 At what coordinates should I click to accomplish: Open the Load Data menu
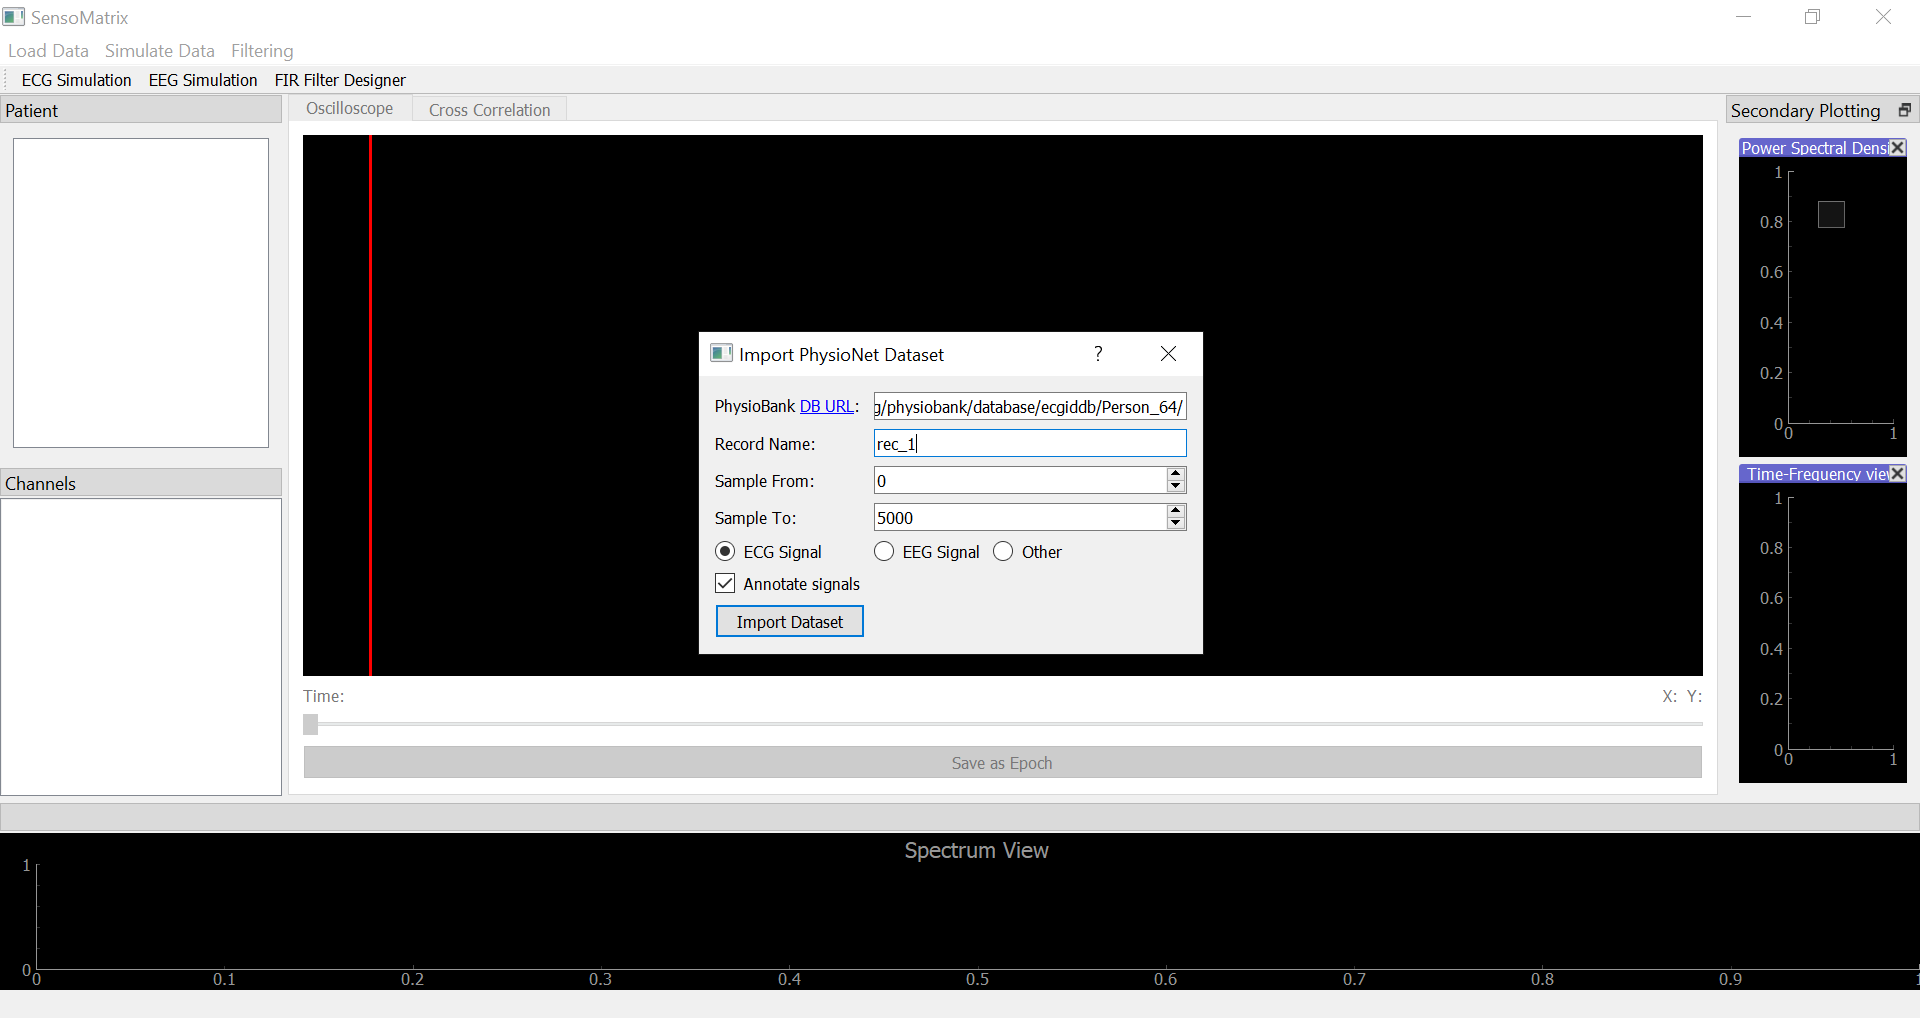click(48, 51)
